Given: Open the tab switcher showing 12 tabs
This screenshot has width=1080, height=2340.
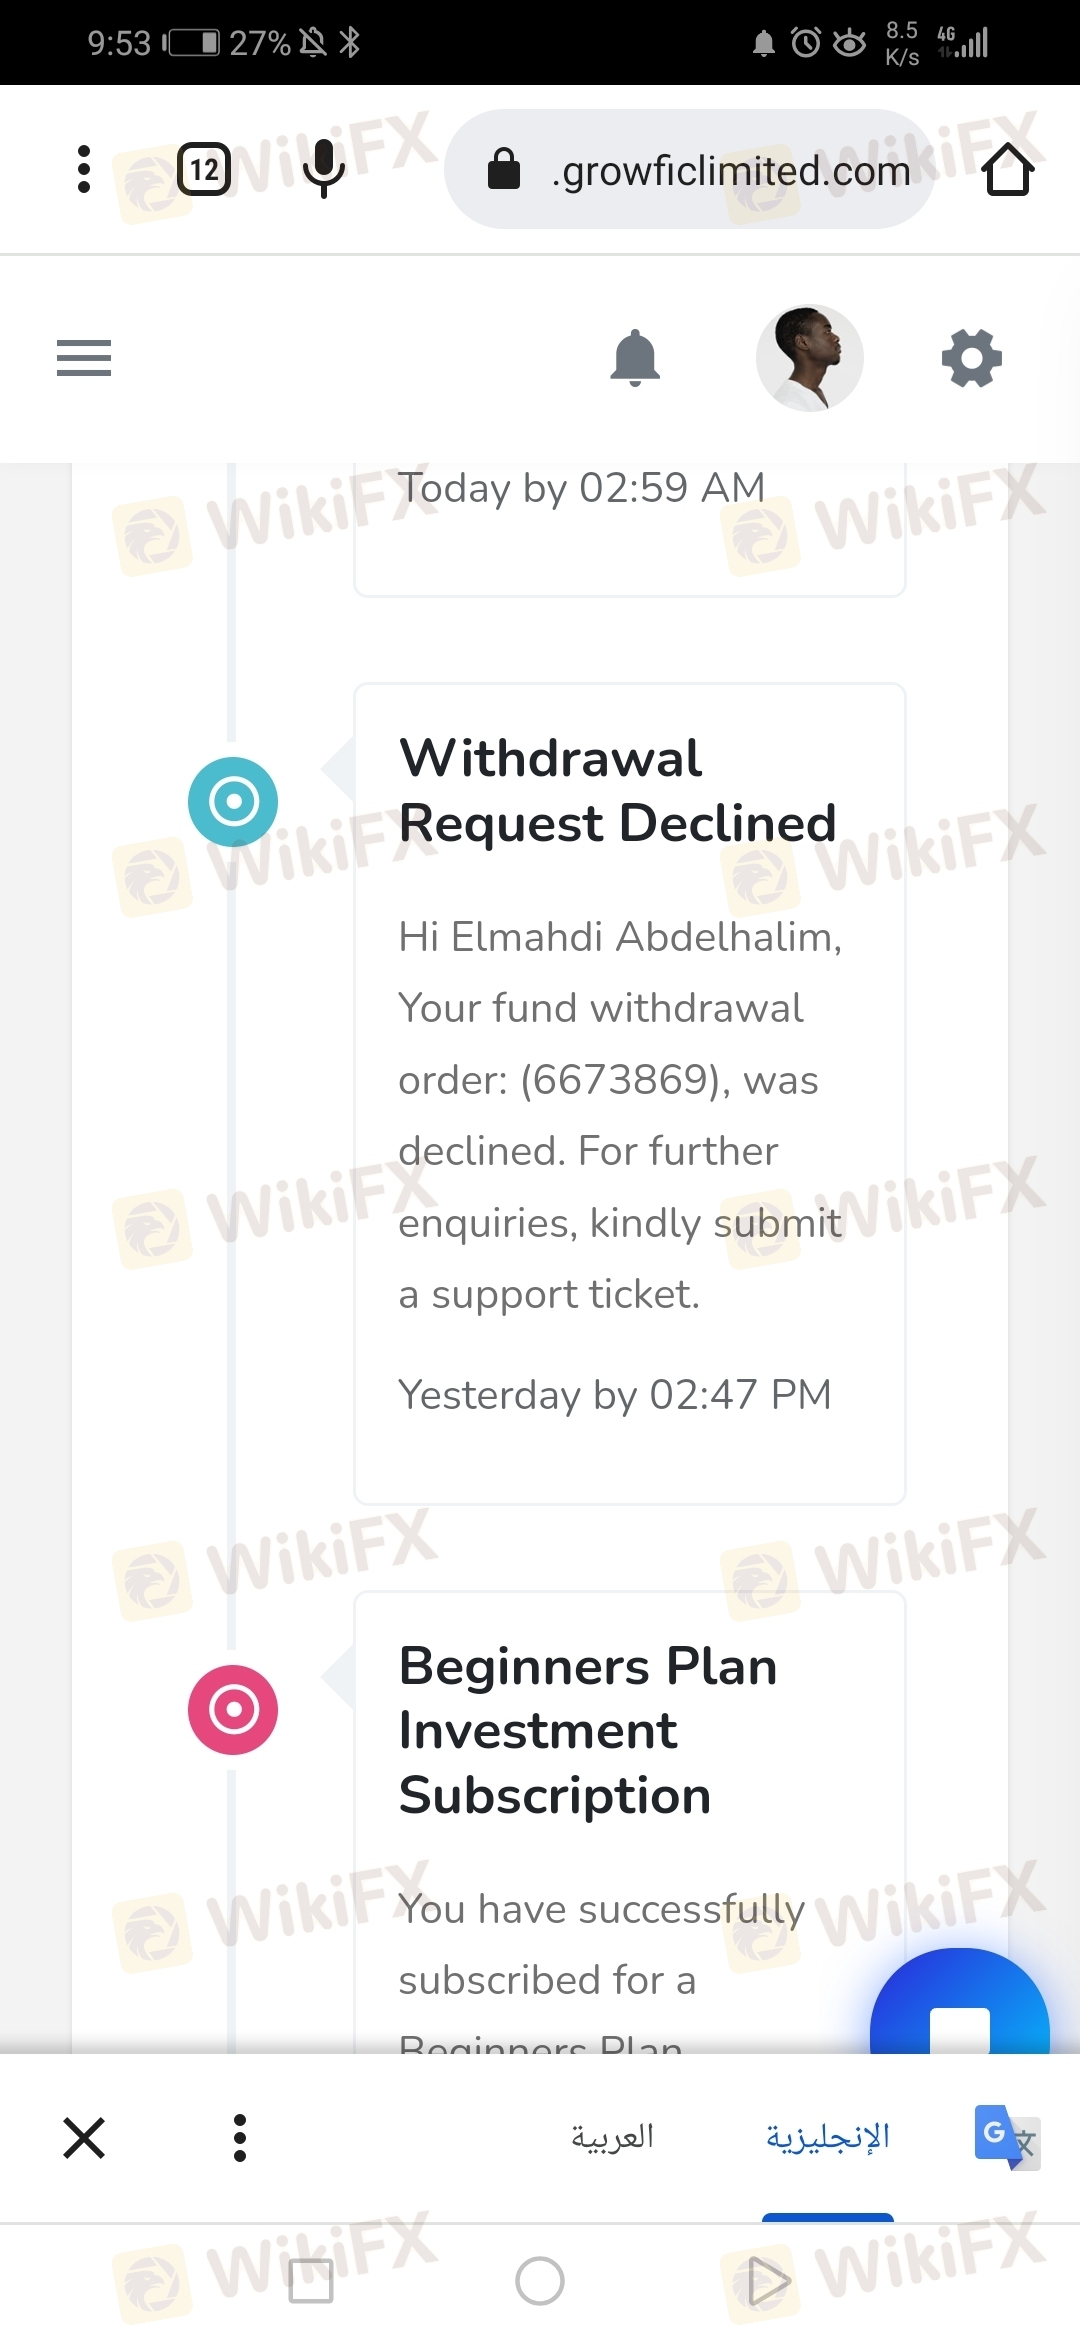Looking at the screenshot, I should 204,169.
